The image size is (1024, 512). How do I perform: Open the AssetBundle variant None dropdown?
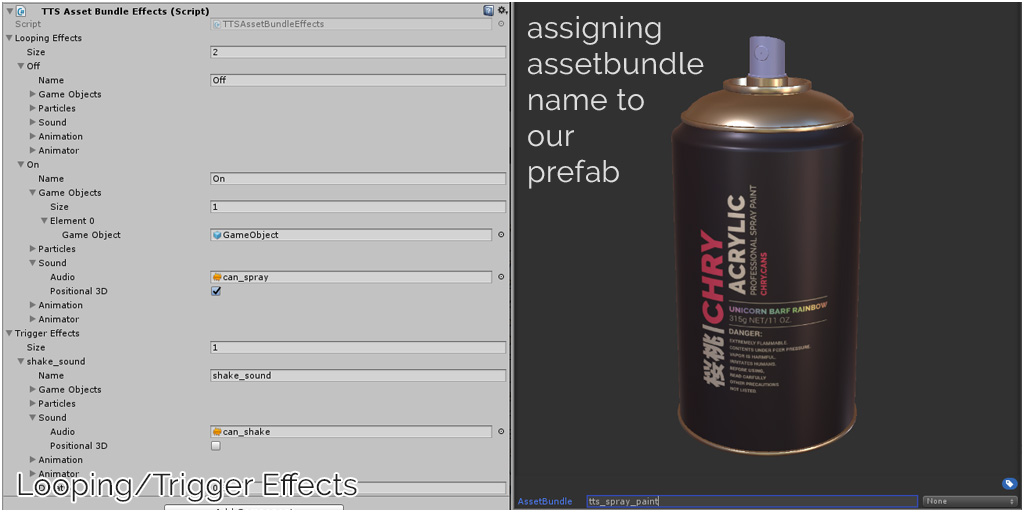[x=969, y=502]
